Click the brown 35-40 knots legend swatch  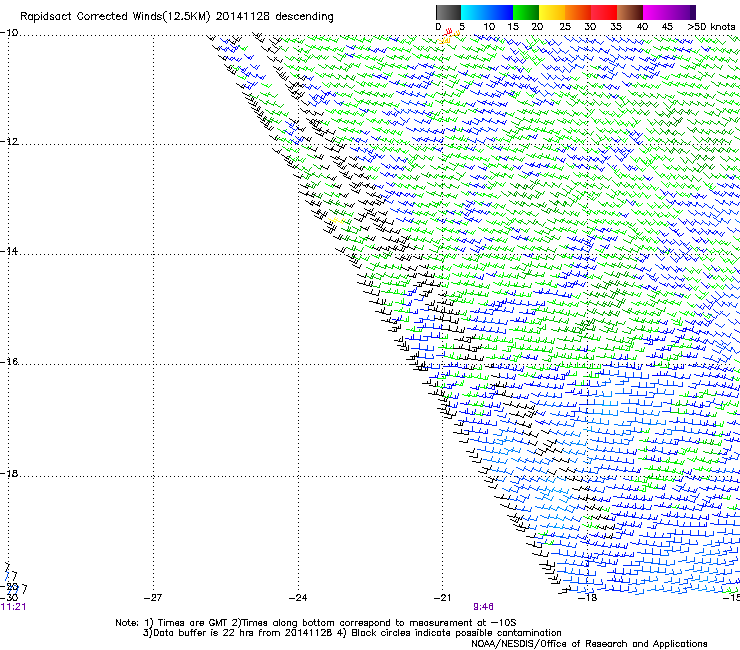tap(630, 12)
